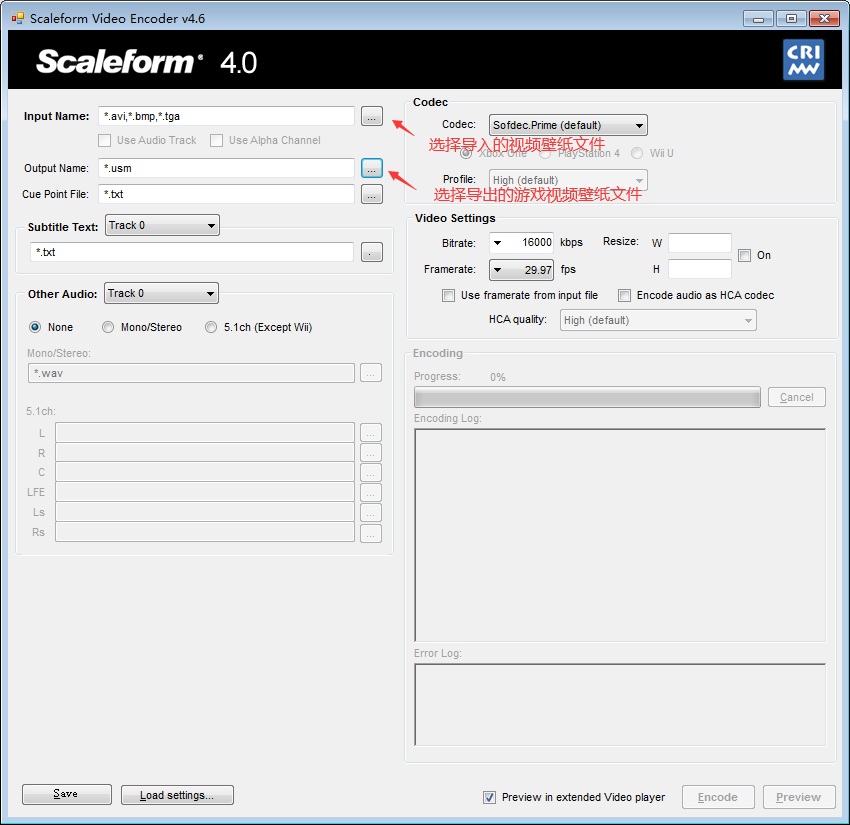Click the 5.1ch LFE channel field
Screen dimensions: 850x825
click(205, 492)
